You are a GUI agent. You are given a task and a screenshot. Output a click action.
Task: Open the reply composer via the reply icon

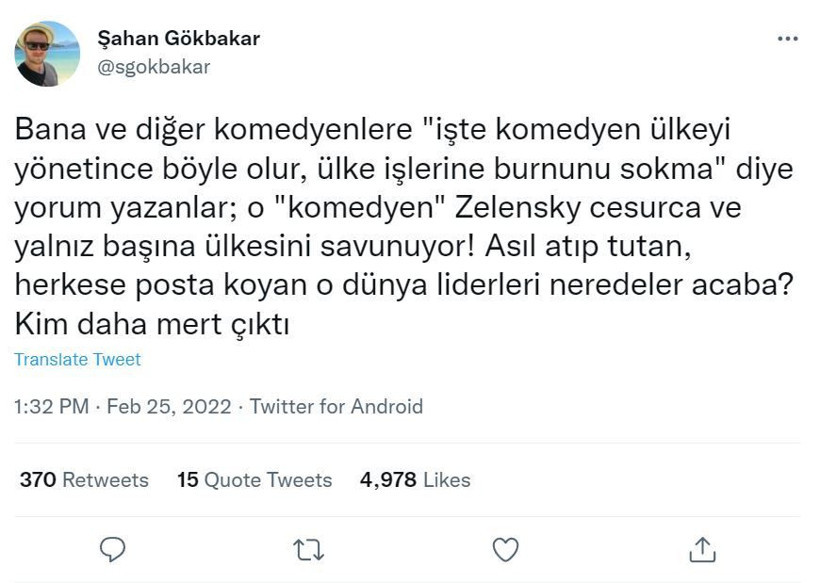click(113, 548)
